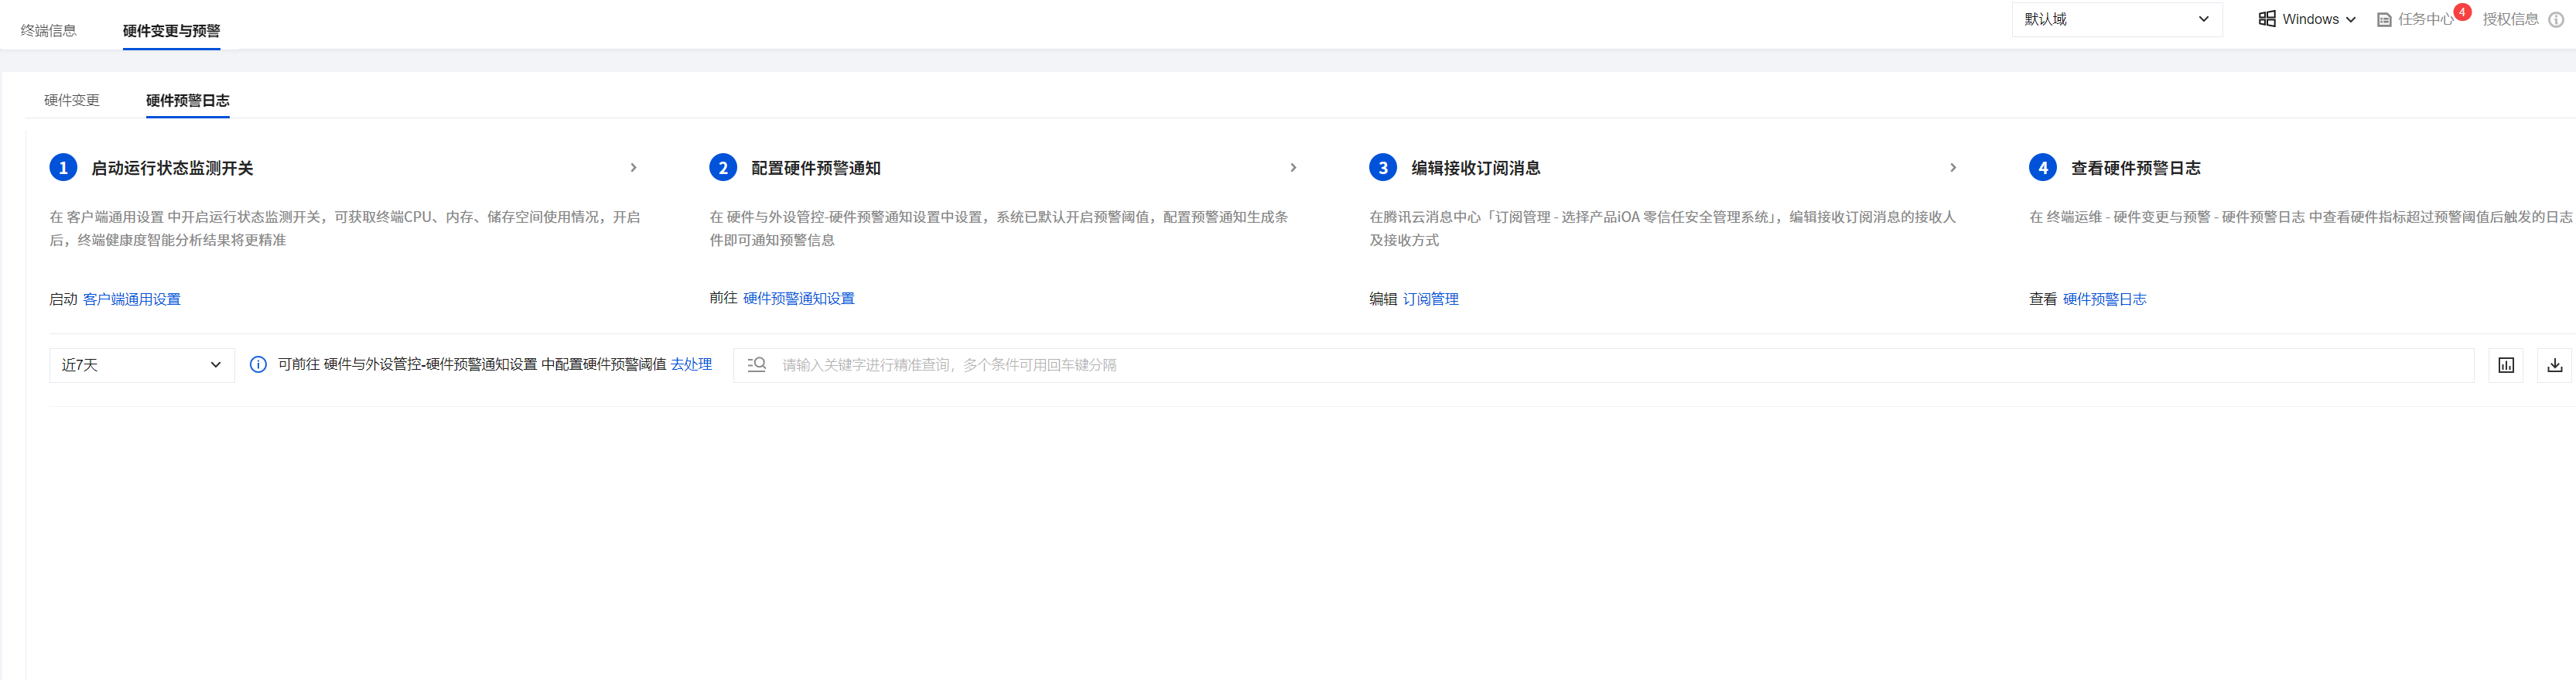Screen dimensions: 2576x680
Task: Focus the keyword search input field
Action: 1600,365
